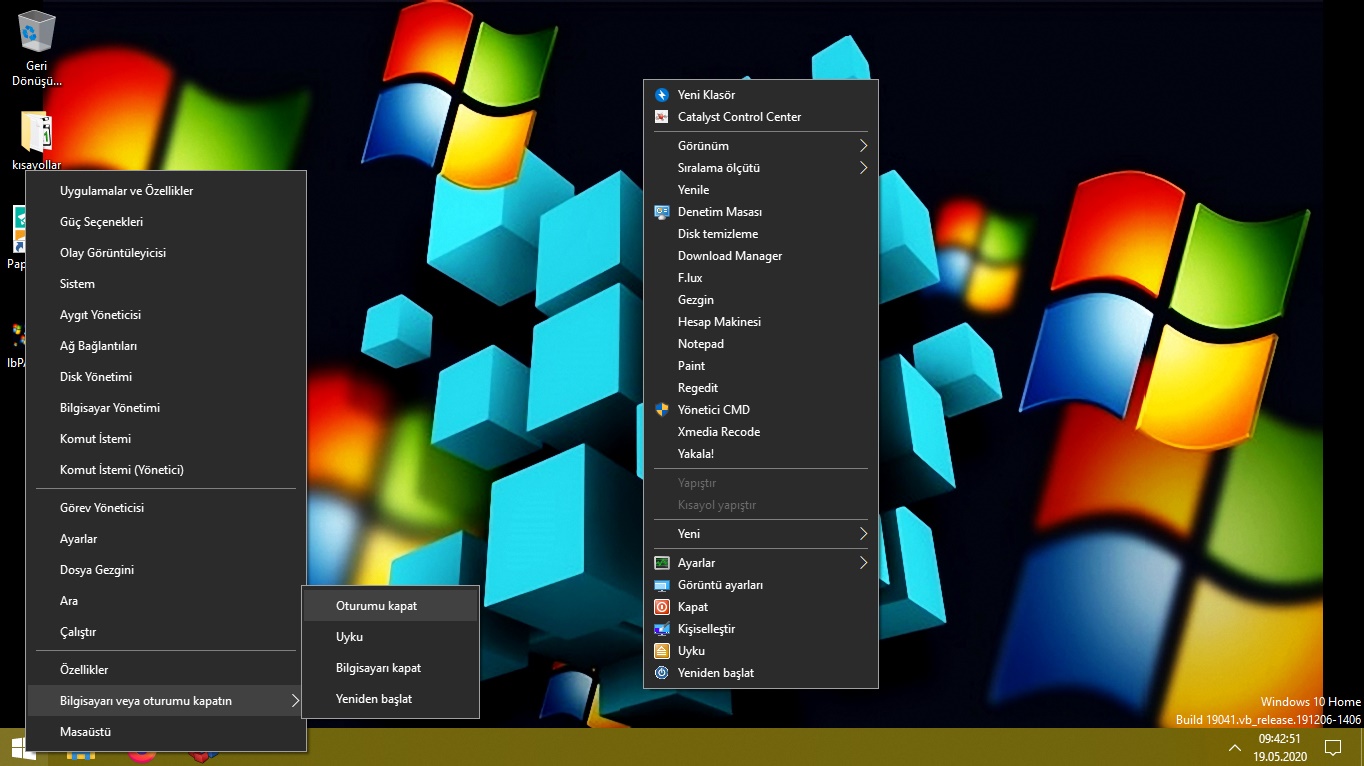The image size is (1364, 766).
Task: Choose Sistem in the Win+X menu
Action: coord(166,284)
